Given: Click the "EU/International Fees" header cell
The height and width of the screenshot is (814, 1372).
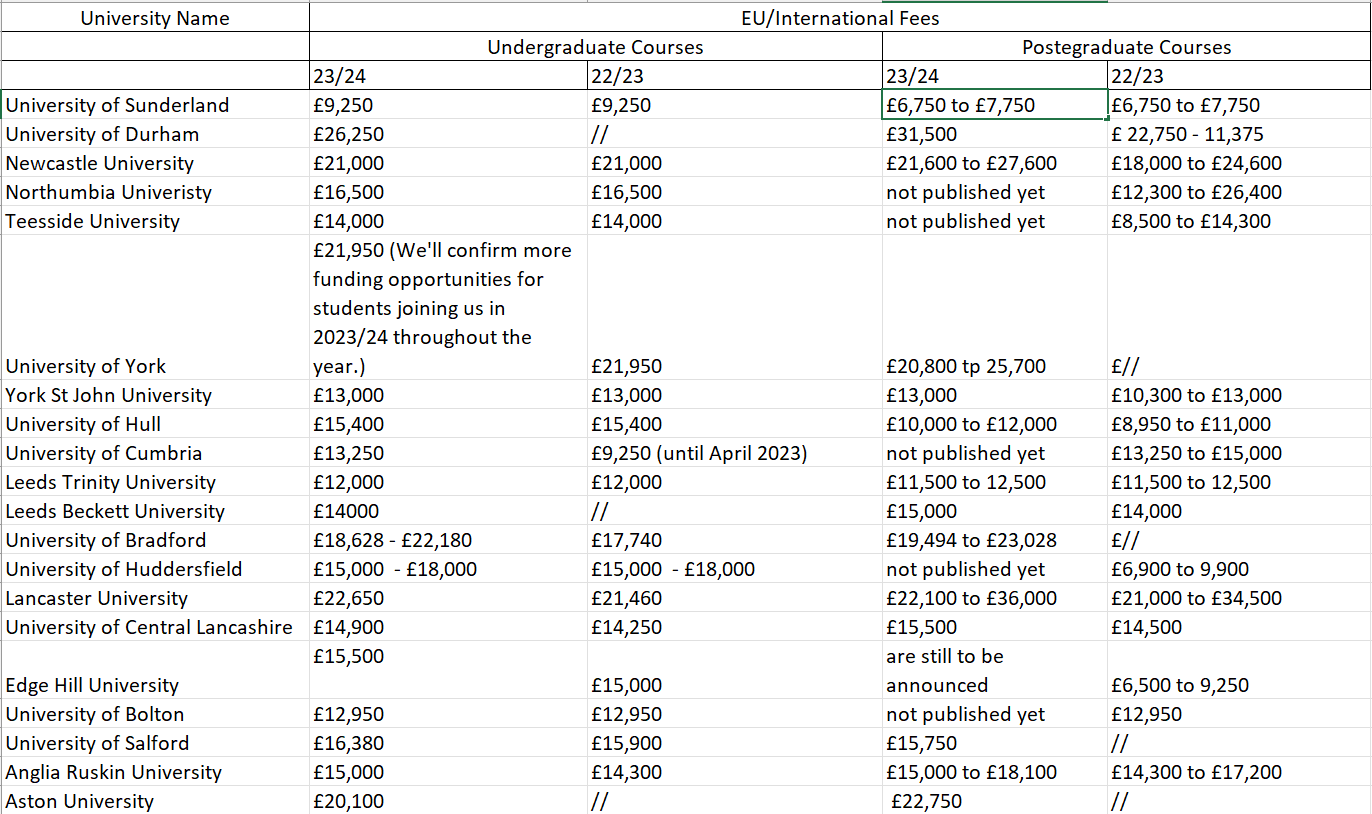Looking at the screenshot, I should pyautogui.click(x=840, y=18).
